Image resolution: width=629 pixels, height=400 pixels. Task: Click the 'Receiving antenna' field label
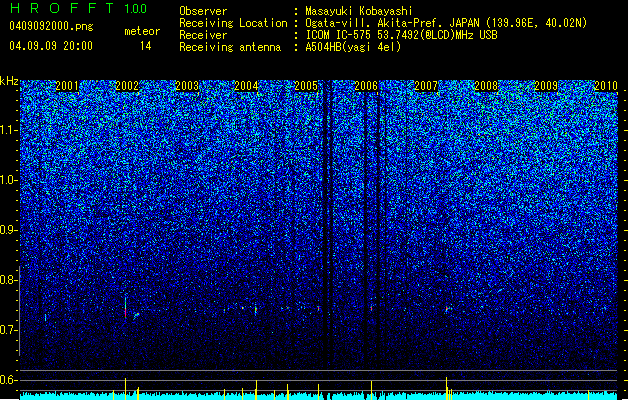[230, 47]
